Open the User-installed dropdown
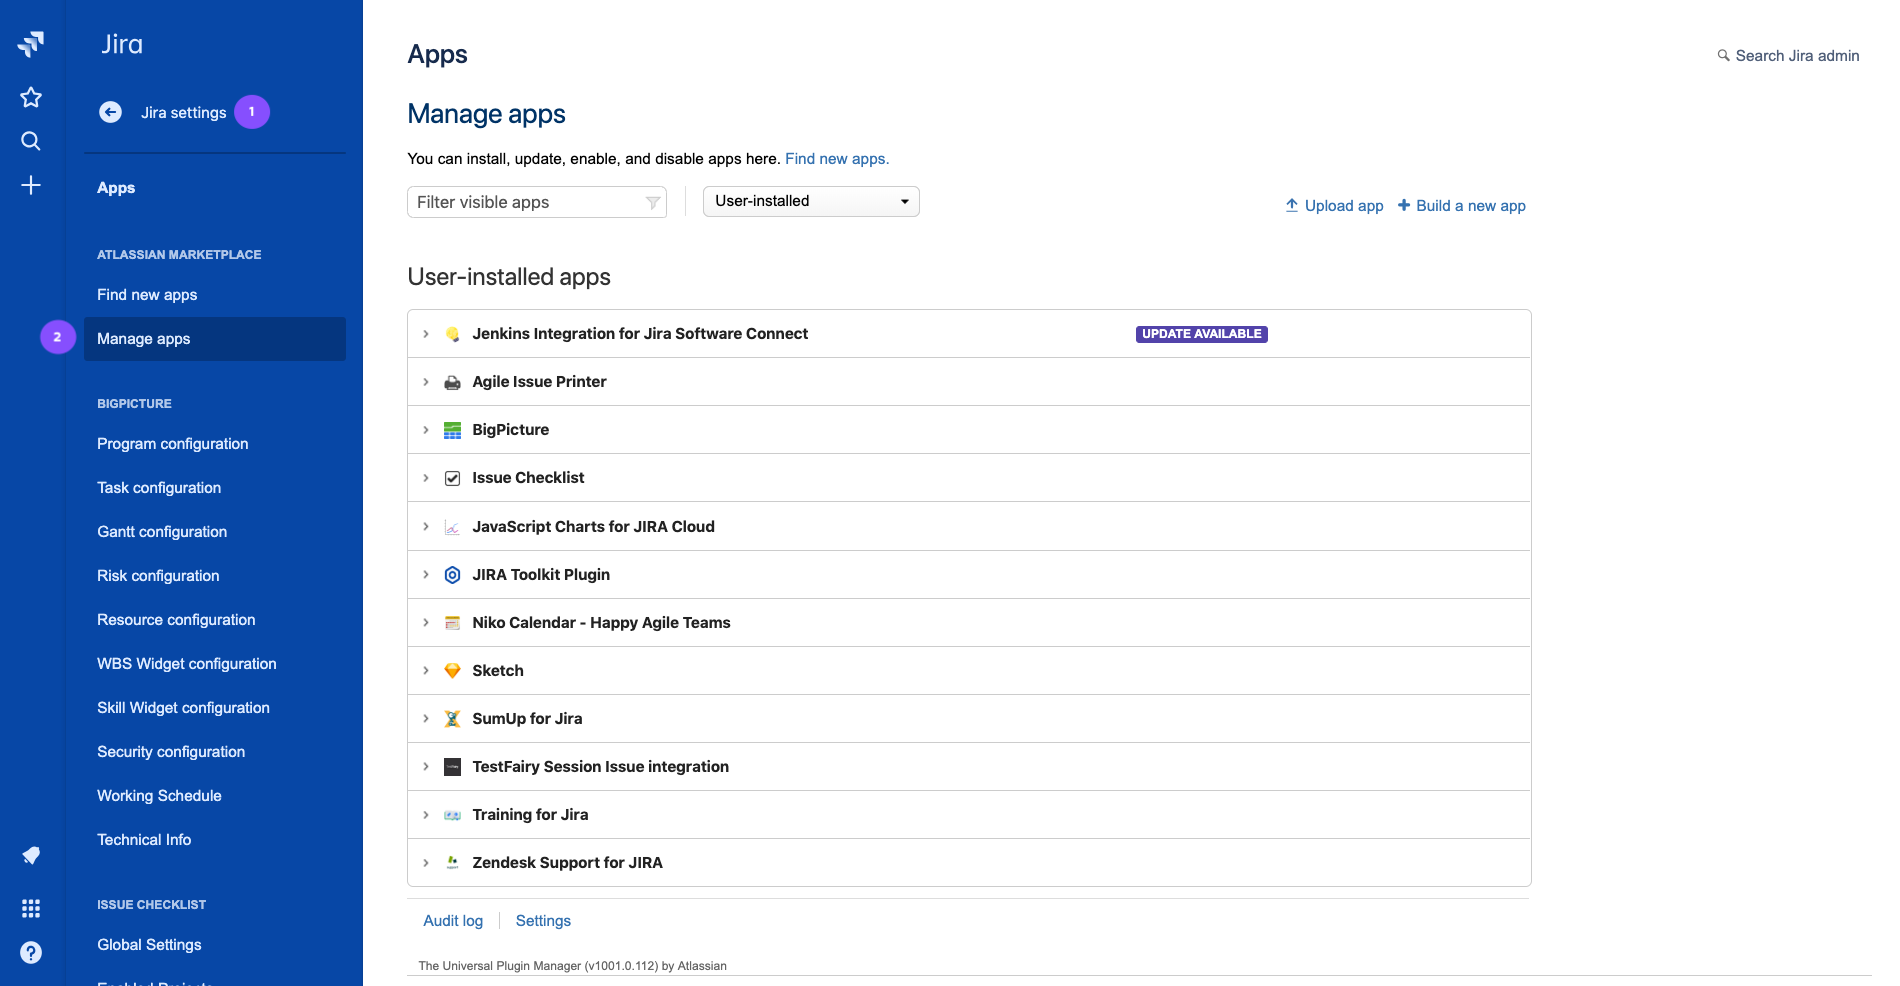This screenshot has height=986, width=1900. 811,201
